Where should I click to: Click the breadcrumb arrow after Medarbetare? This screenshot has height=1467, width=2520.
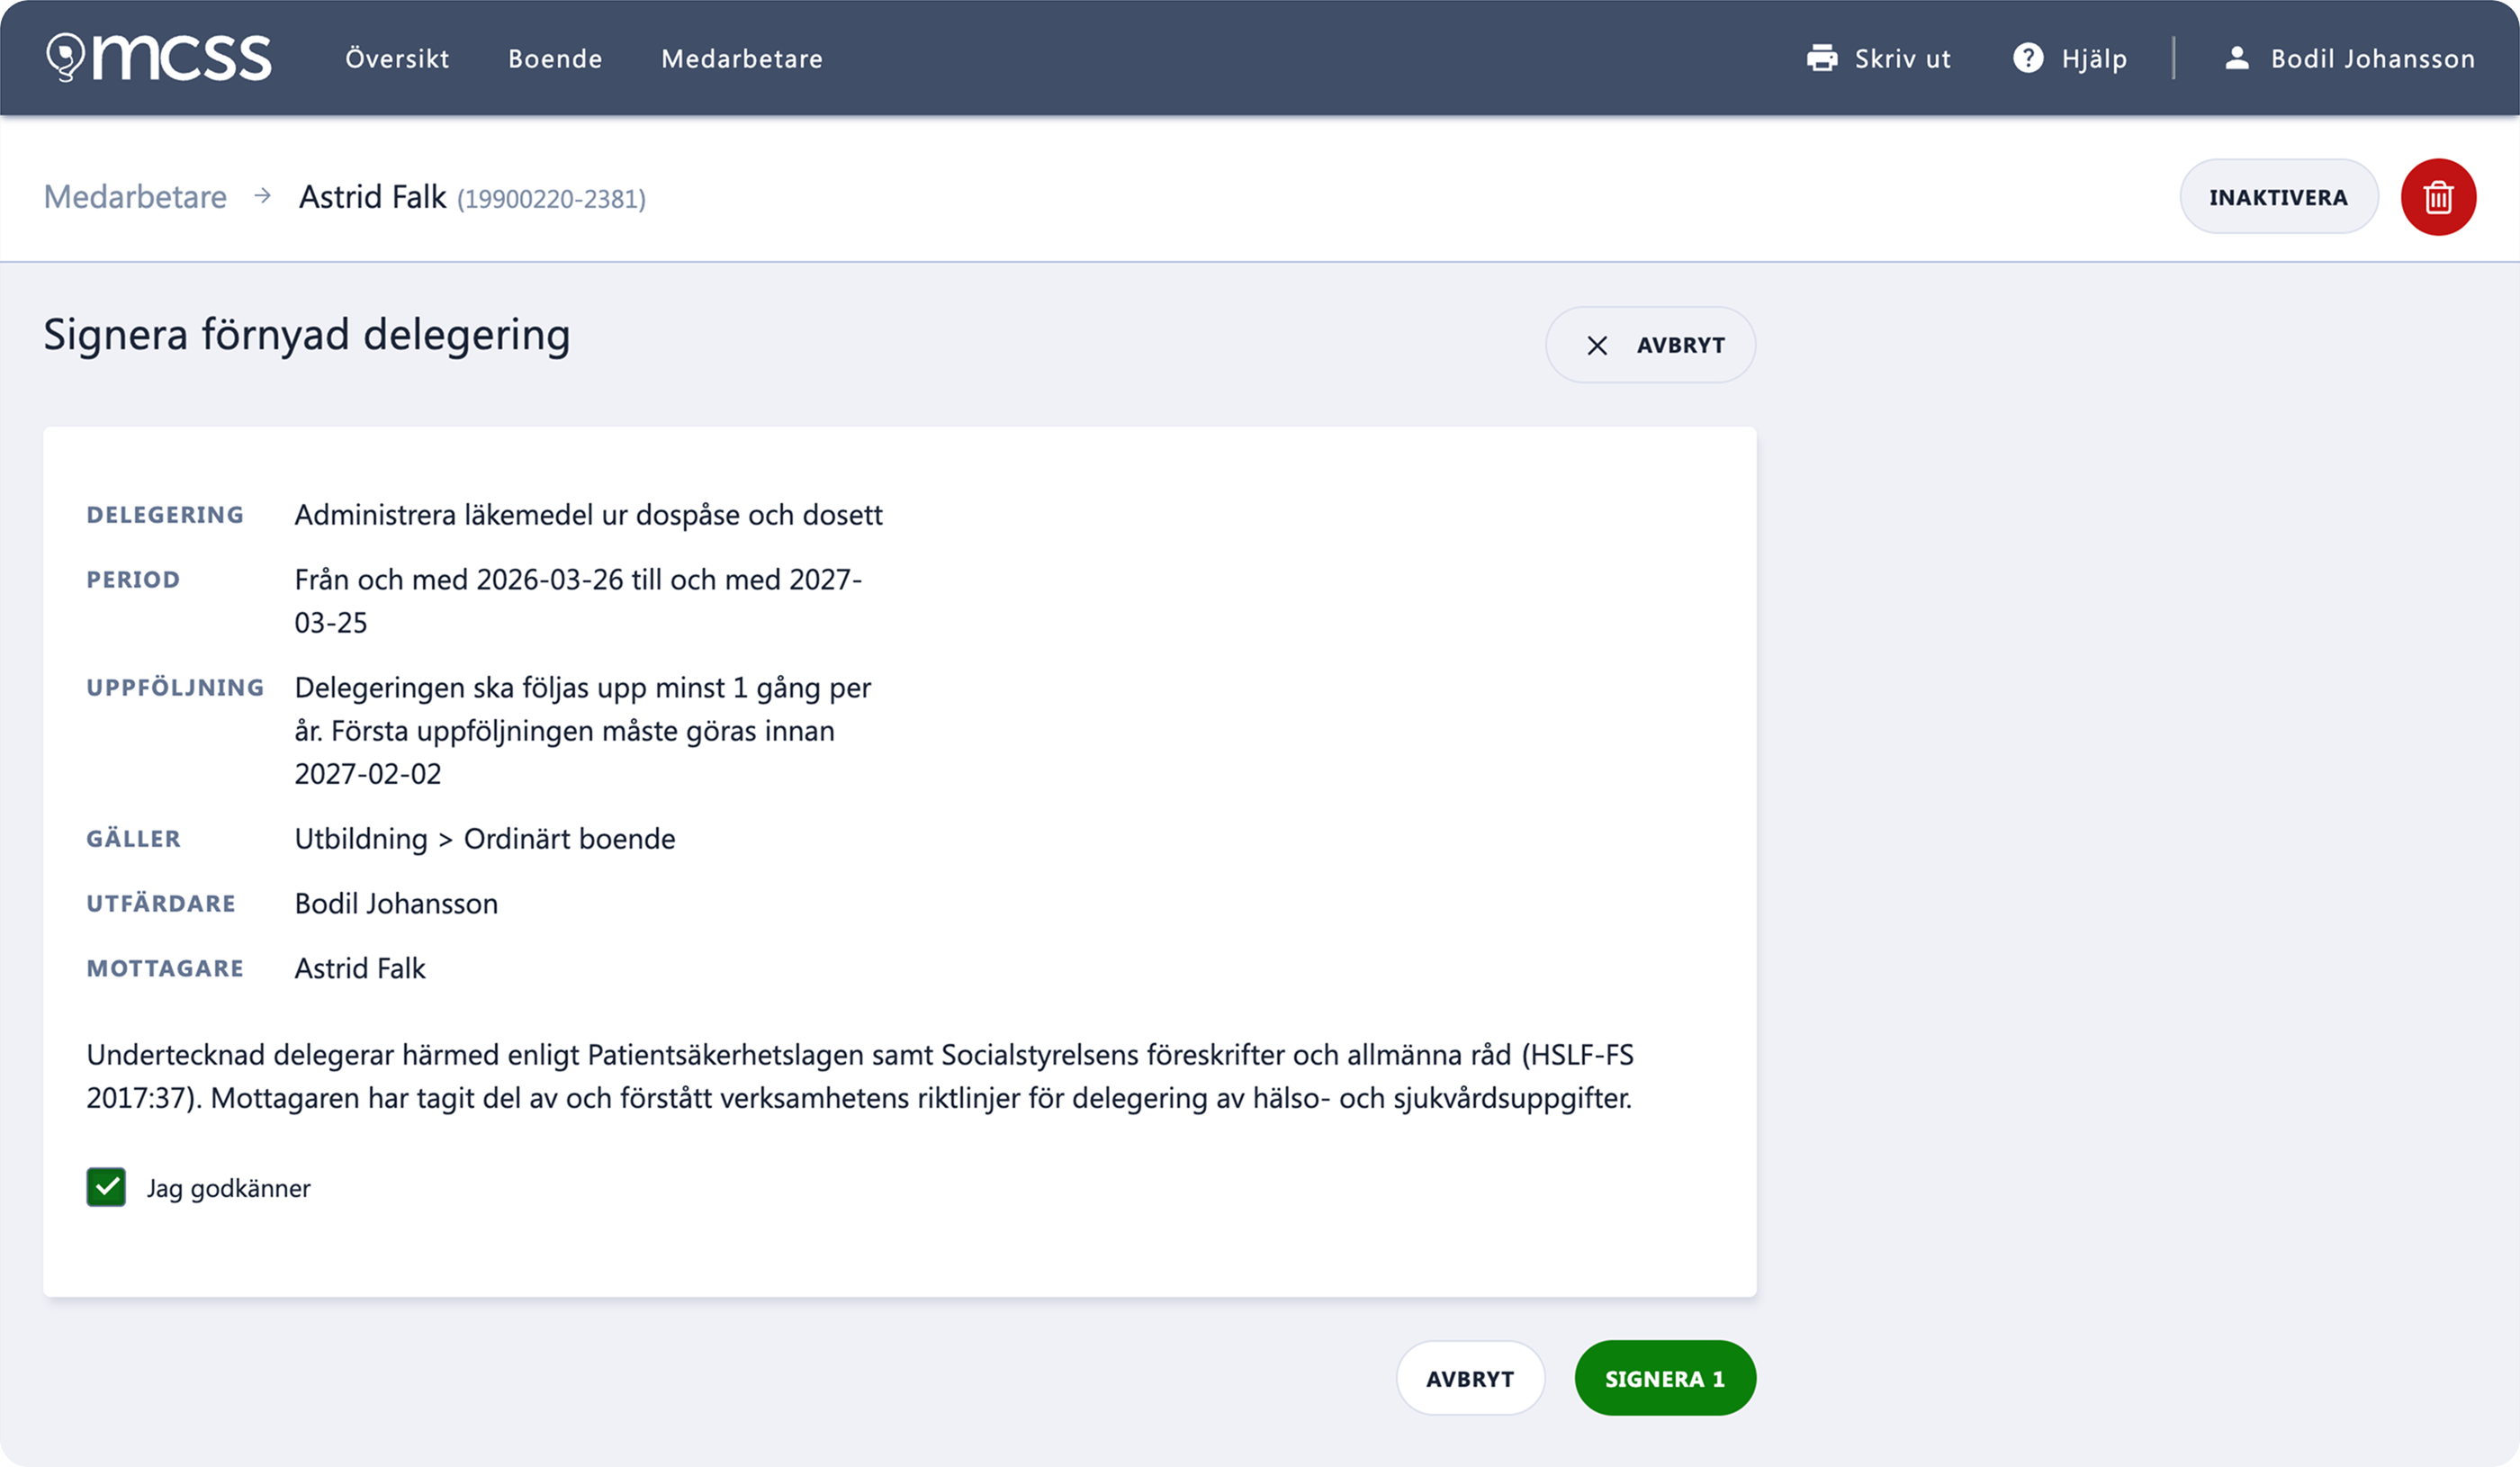pos(263,196)
